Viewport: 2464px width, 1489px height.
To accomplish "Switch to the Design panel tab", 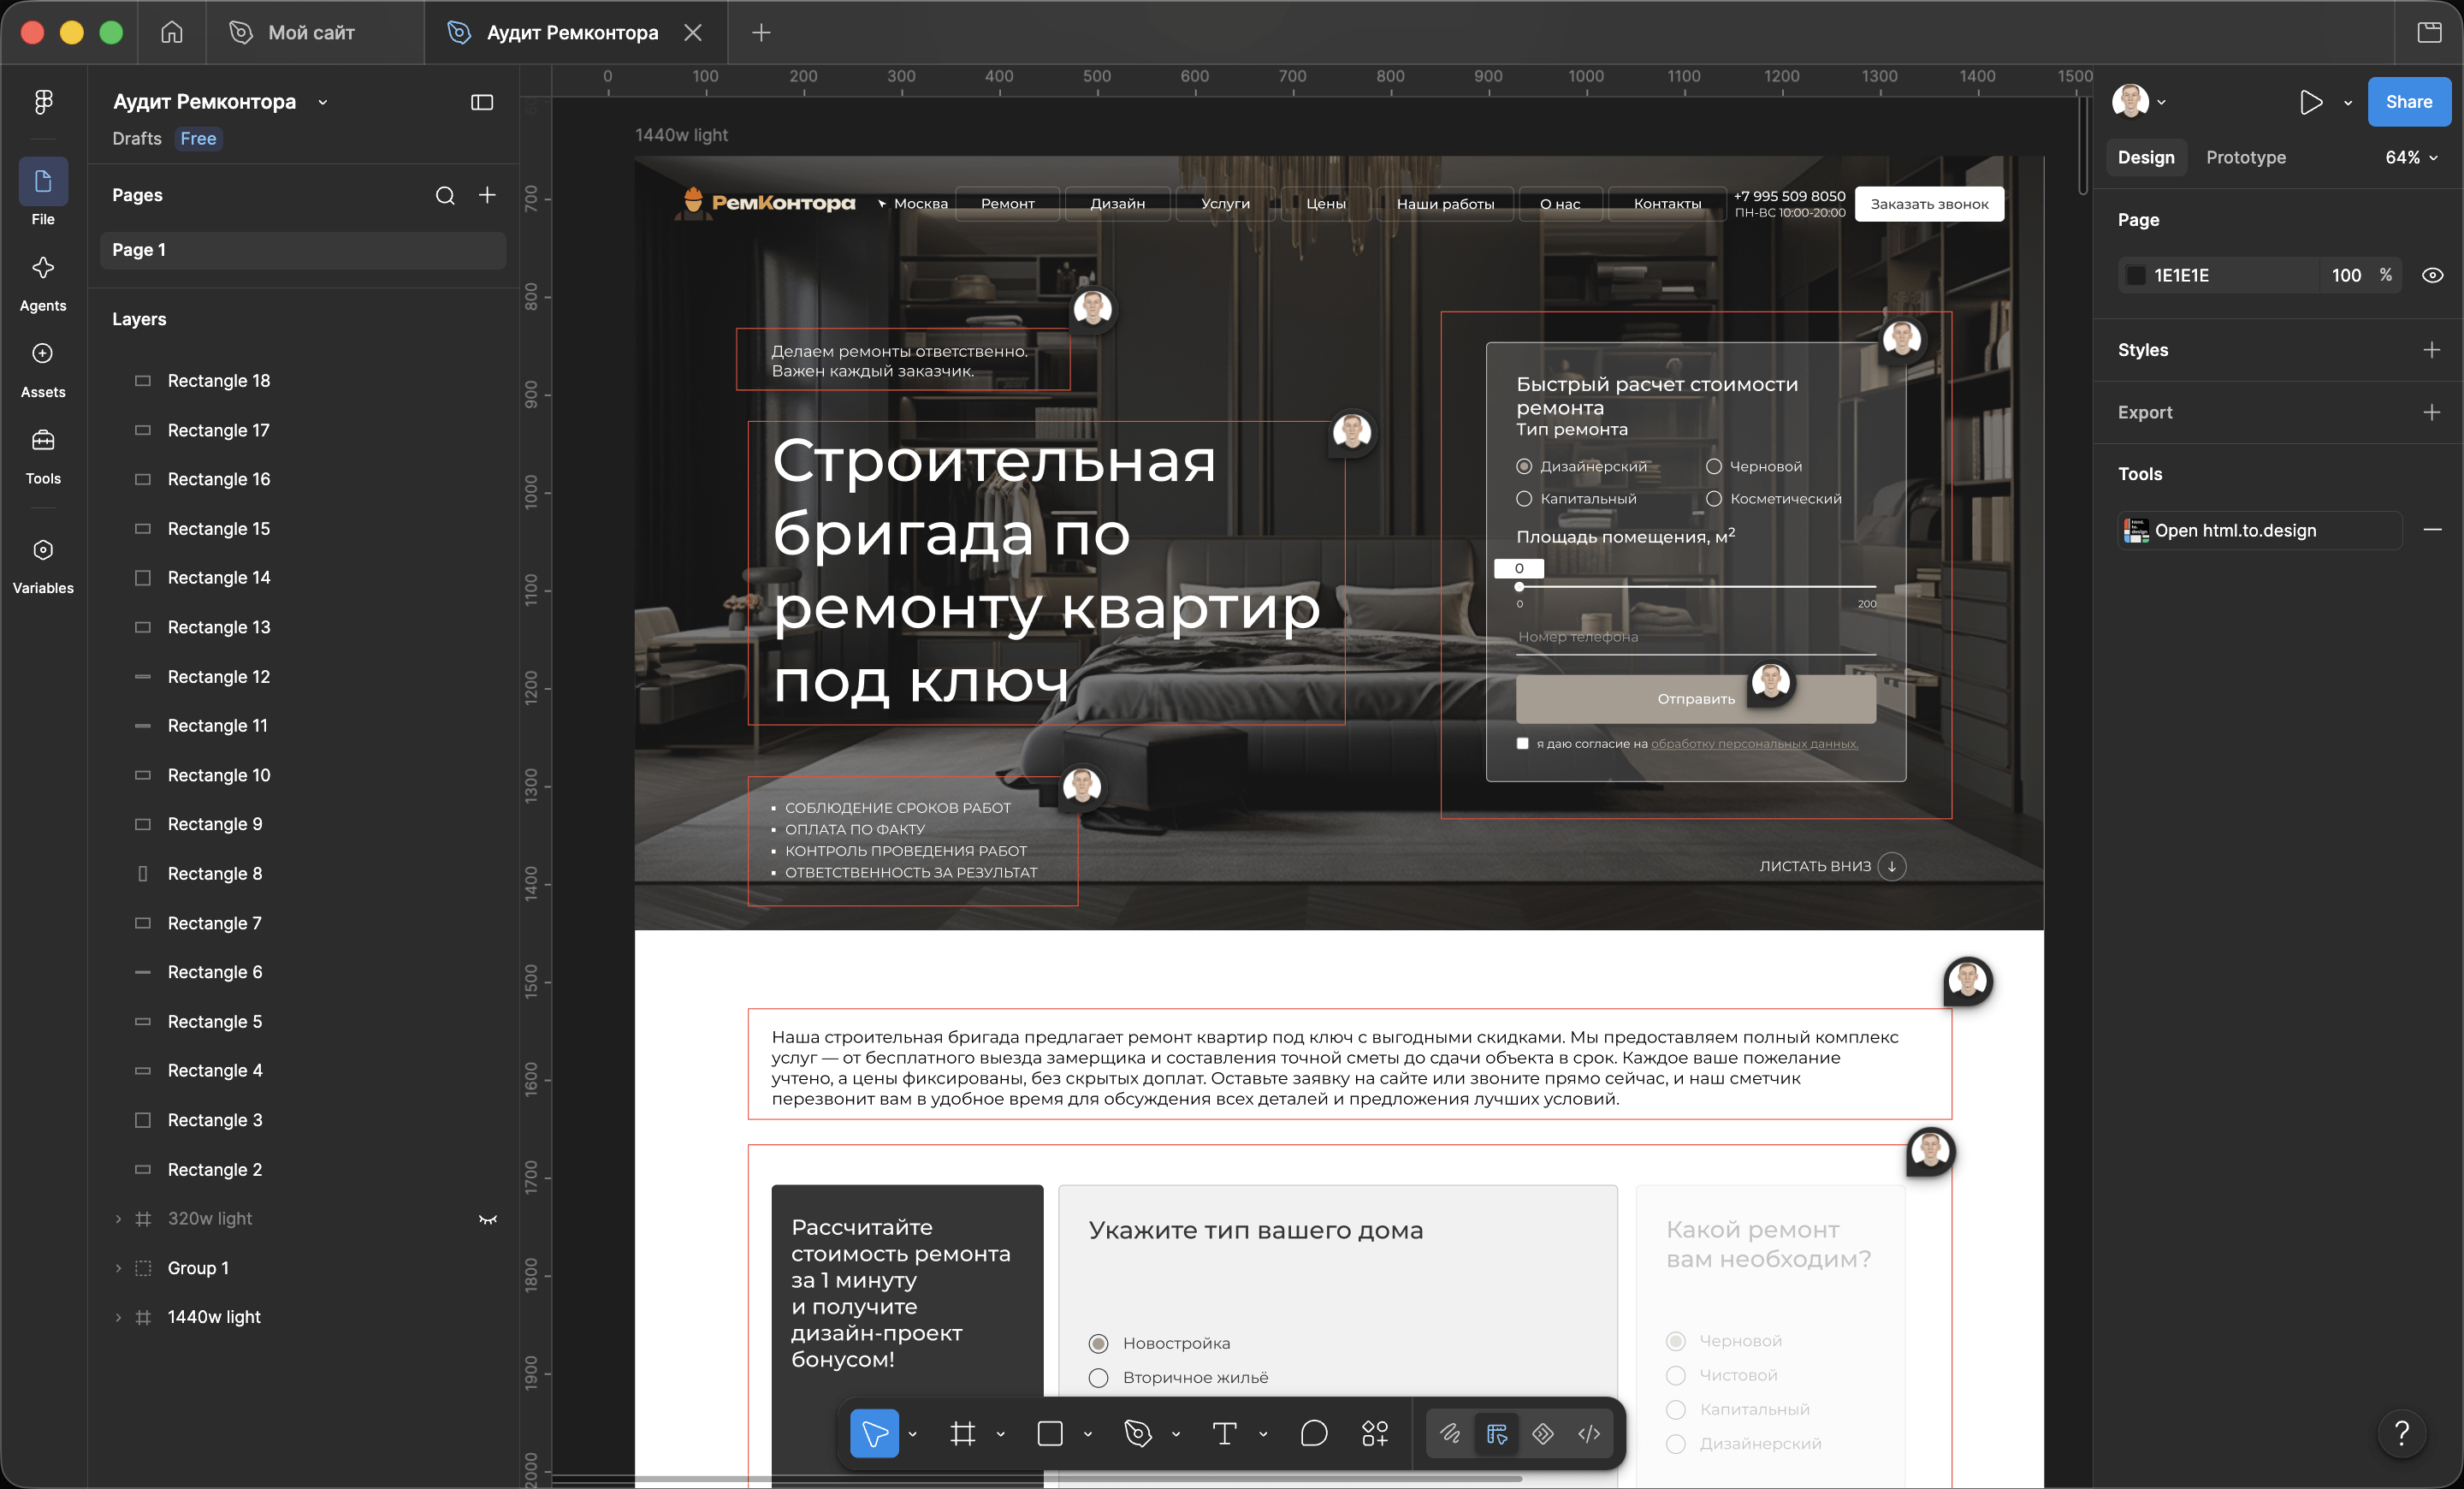I will 2146,157.
